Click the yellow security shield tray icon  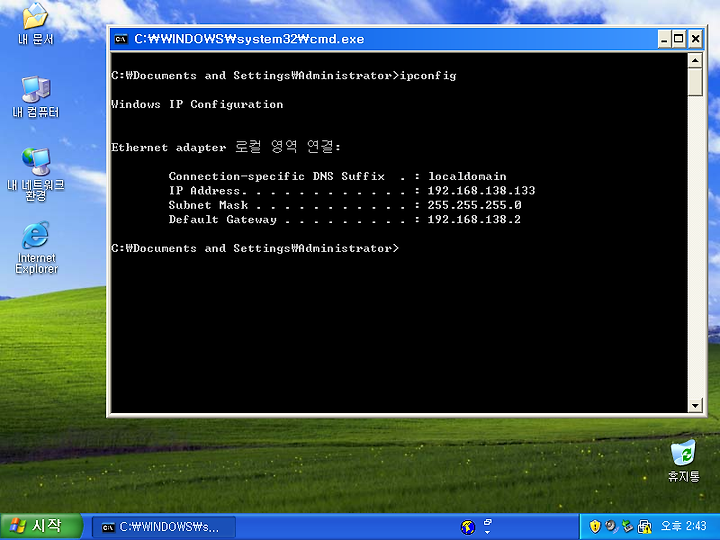pyautogui.click(x=595, y=526)
